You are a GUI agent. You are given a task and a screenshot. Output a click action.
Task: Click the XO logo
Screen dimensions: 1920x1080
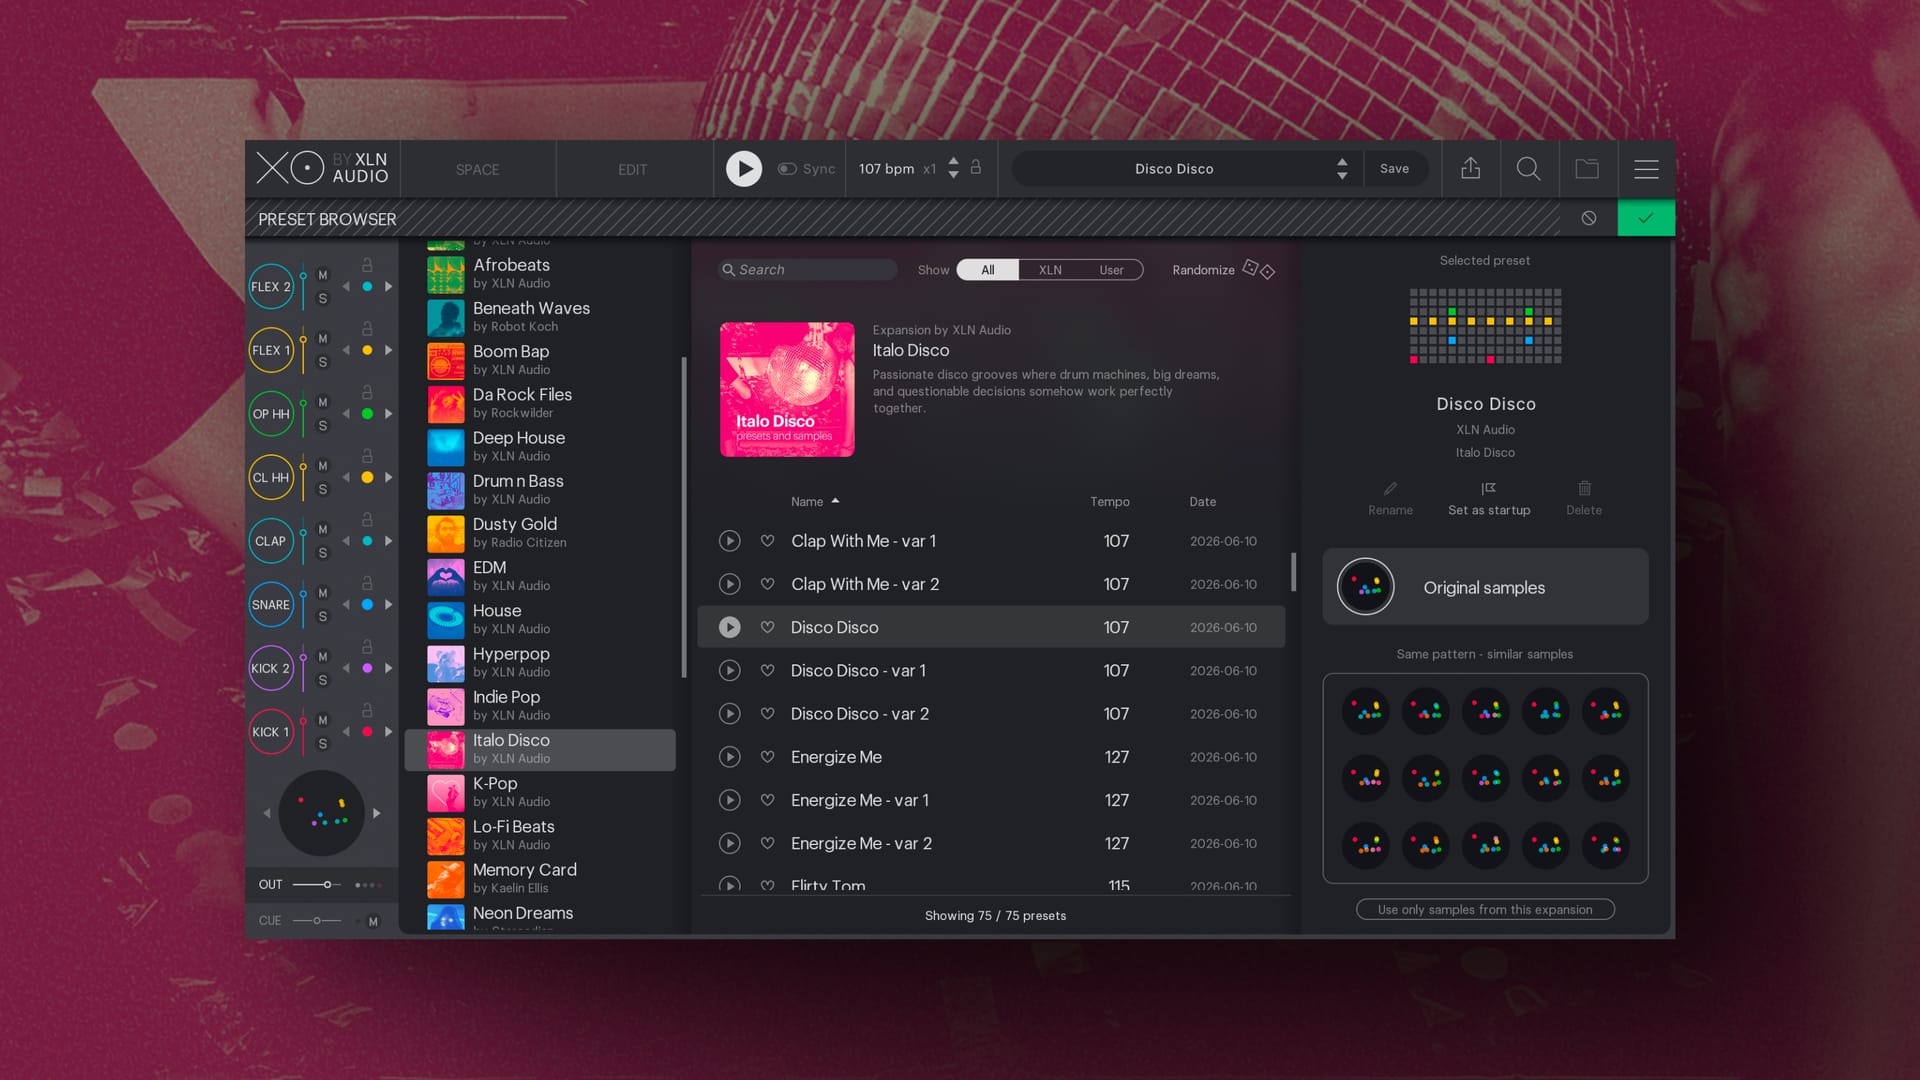click(x=290, y=168)
